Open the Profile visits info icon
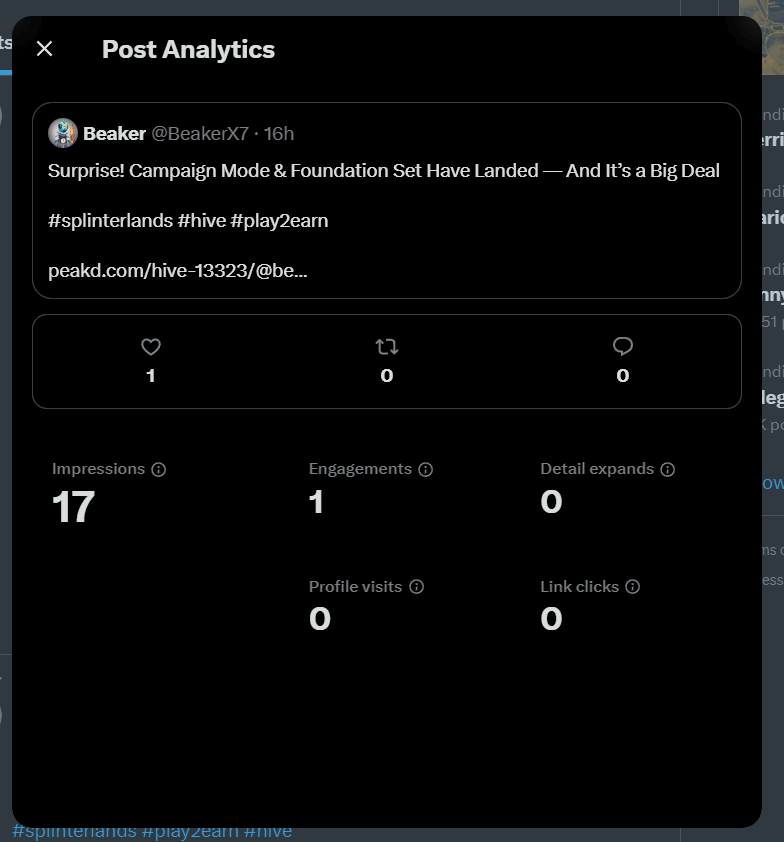The image size is (784, 842). point(417,586)
